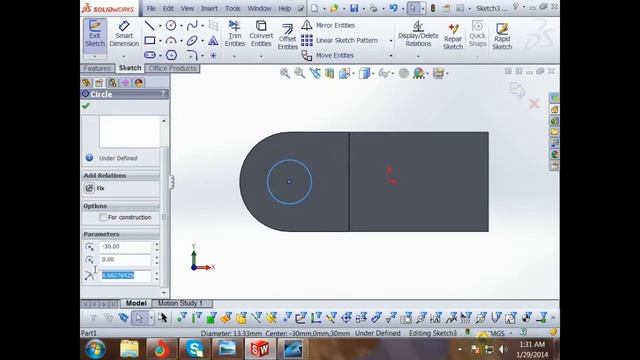This screenshot has width=640, height=360.
Task: Select the Point tool
Action: point(213,55)
